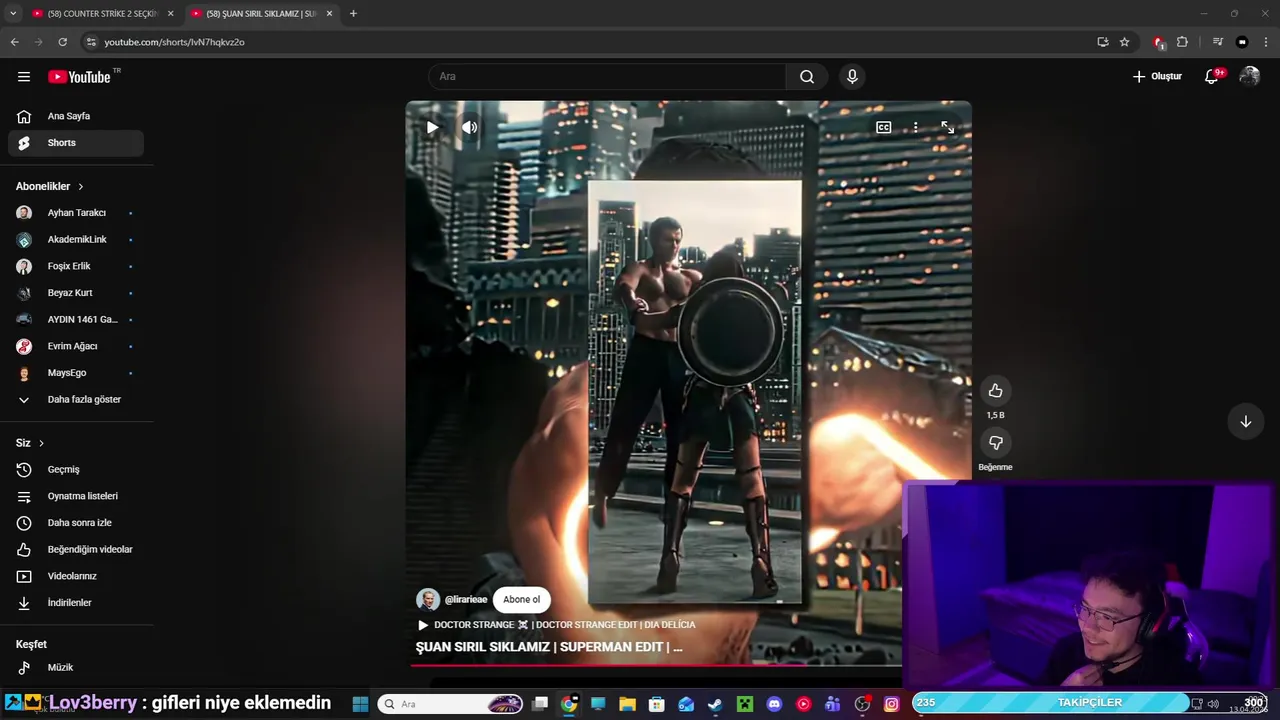
Task: Install app via address bar icon
Action: (1102, 42)
